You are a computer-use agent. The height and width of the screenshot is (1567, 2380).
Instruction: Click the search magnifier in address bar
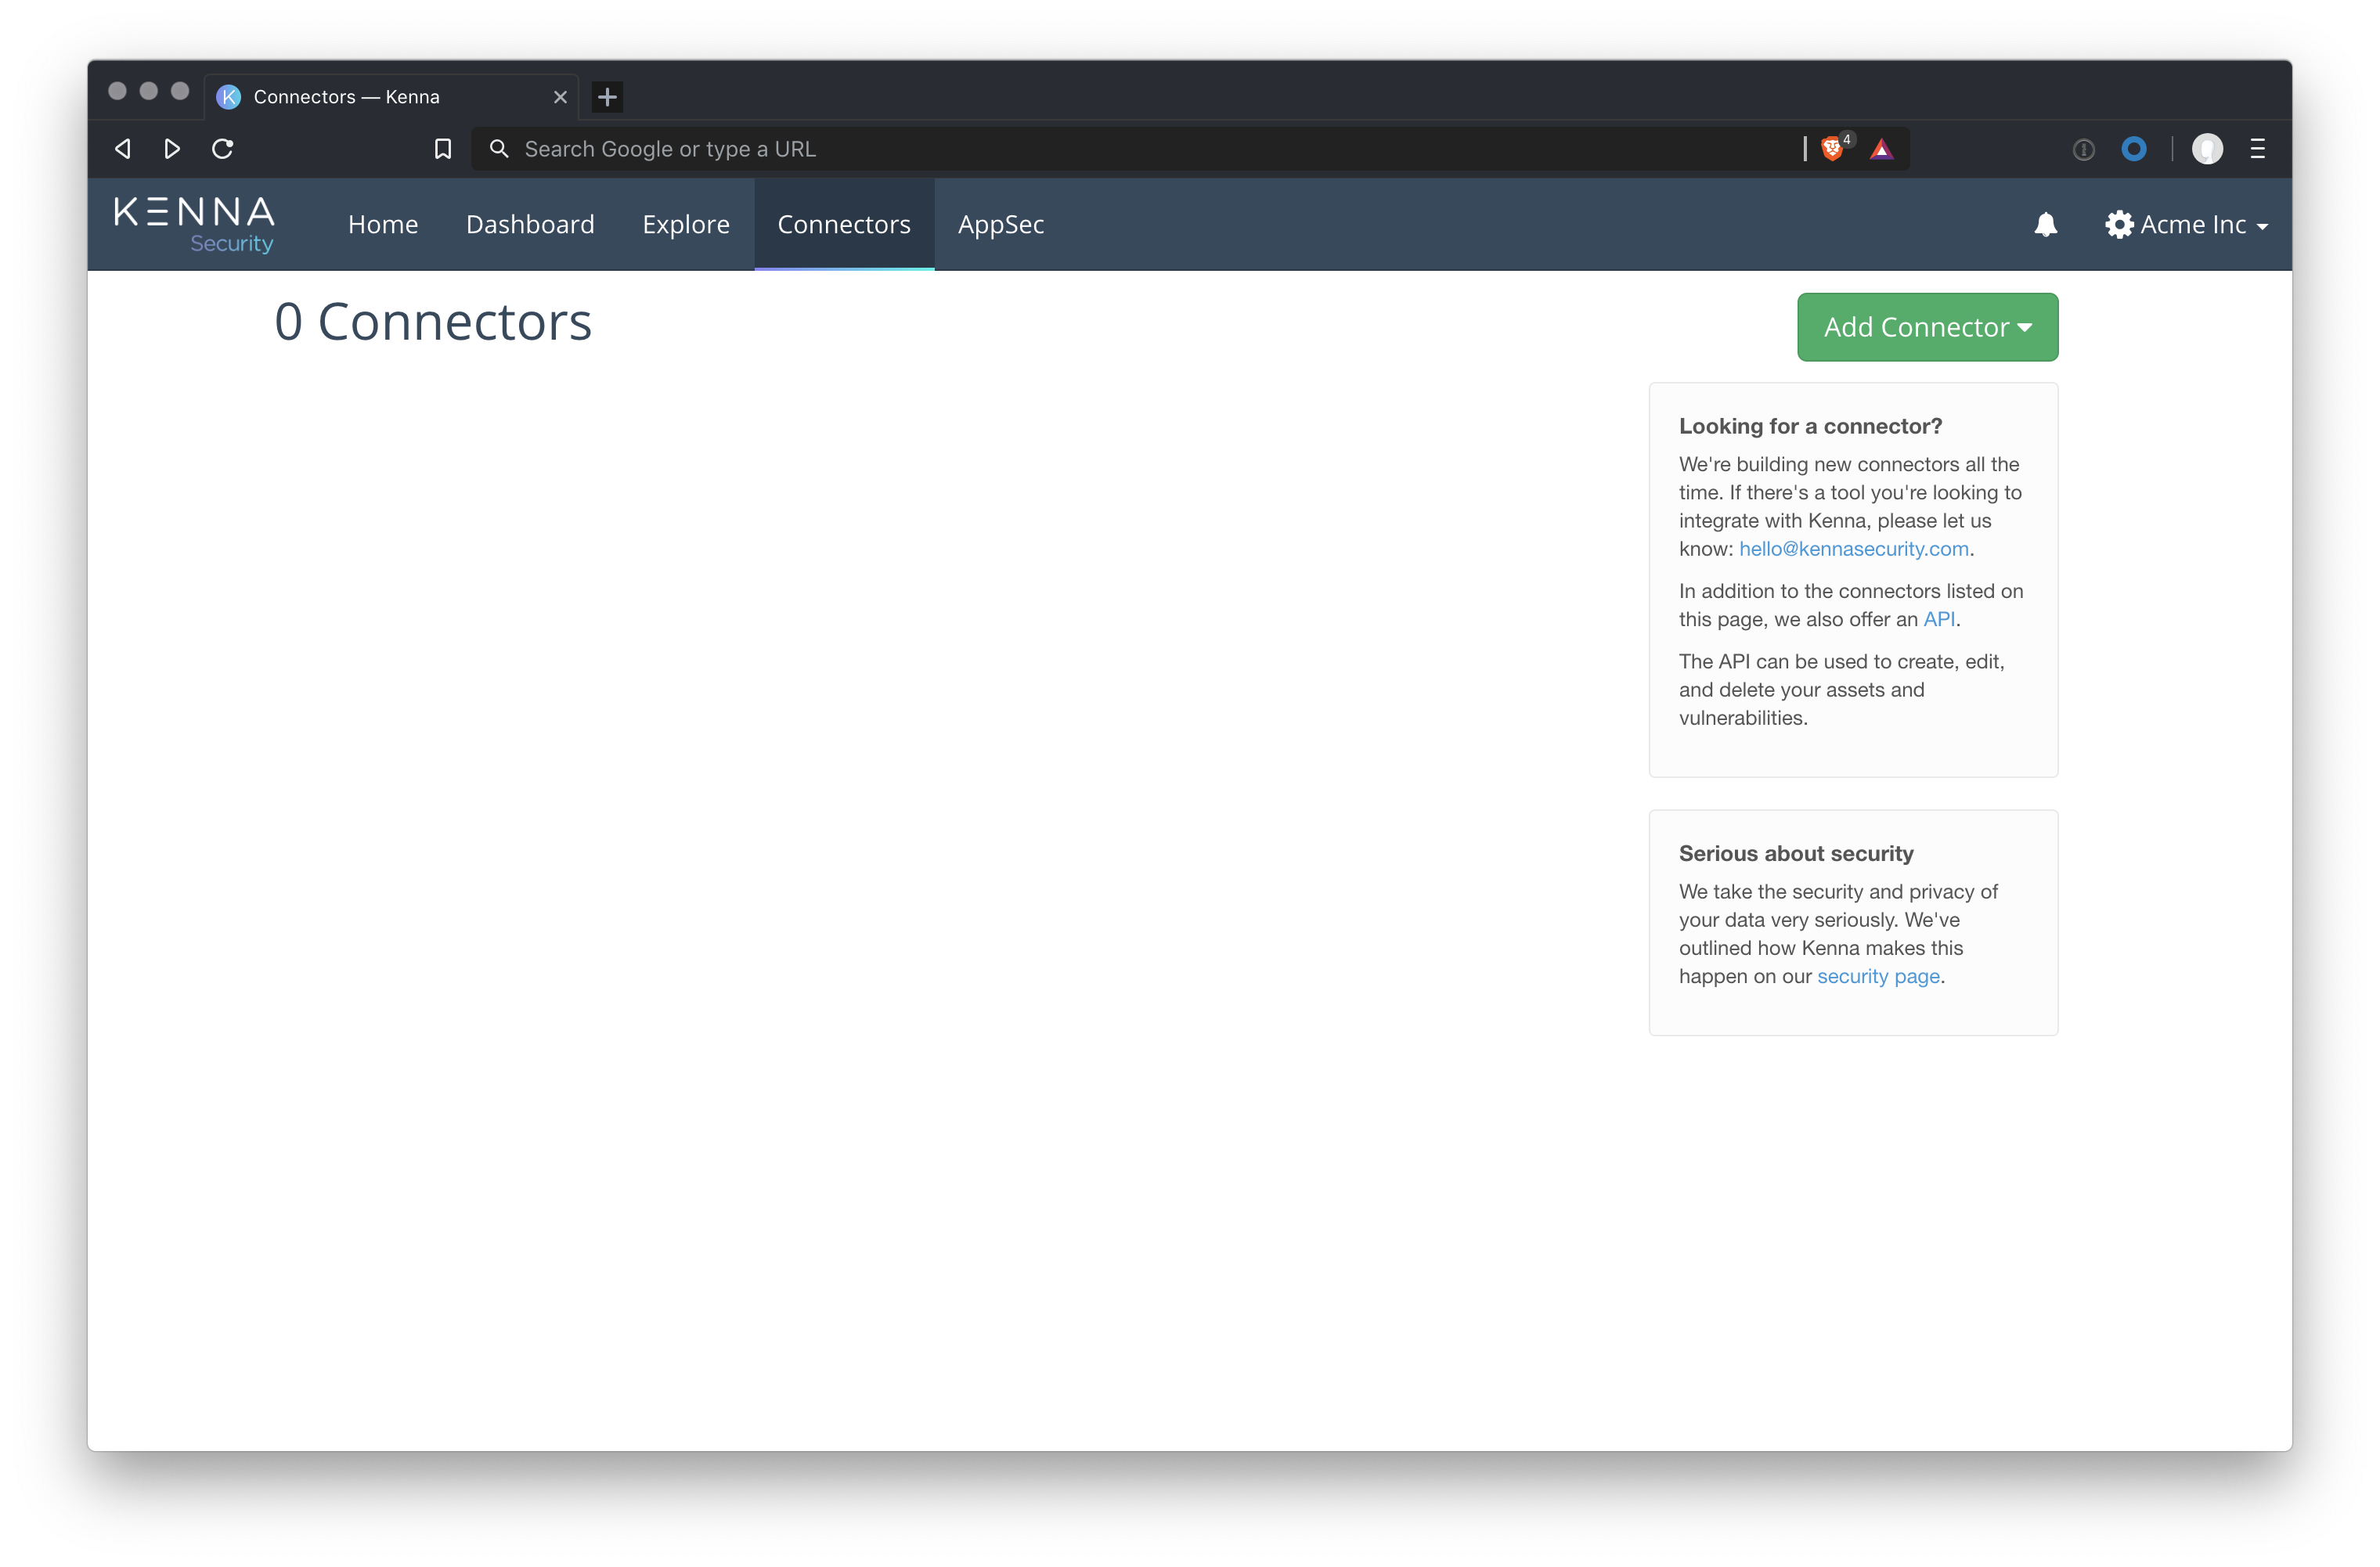(x=499, y=149)
